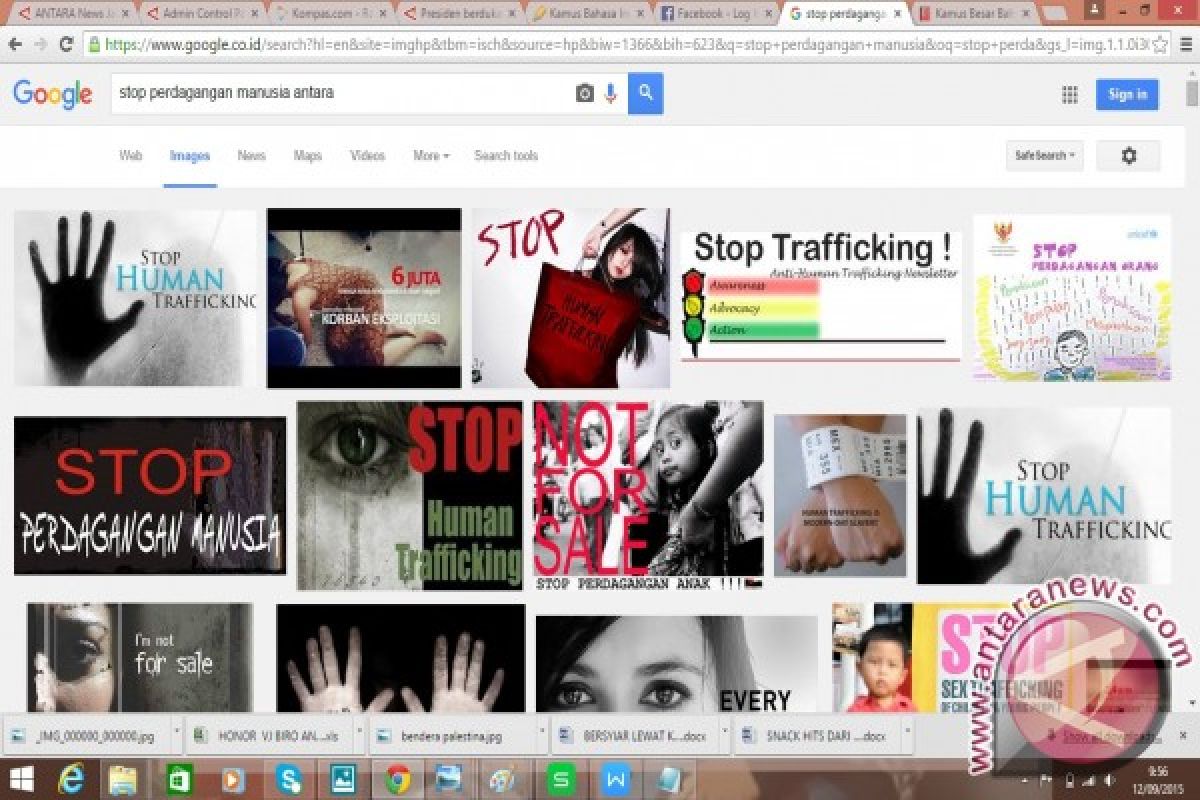Expand the More search categories menu
This screenshot has height=800, width=1200.
click(431, 156)
